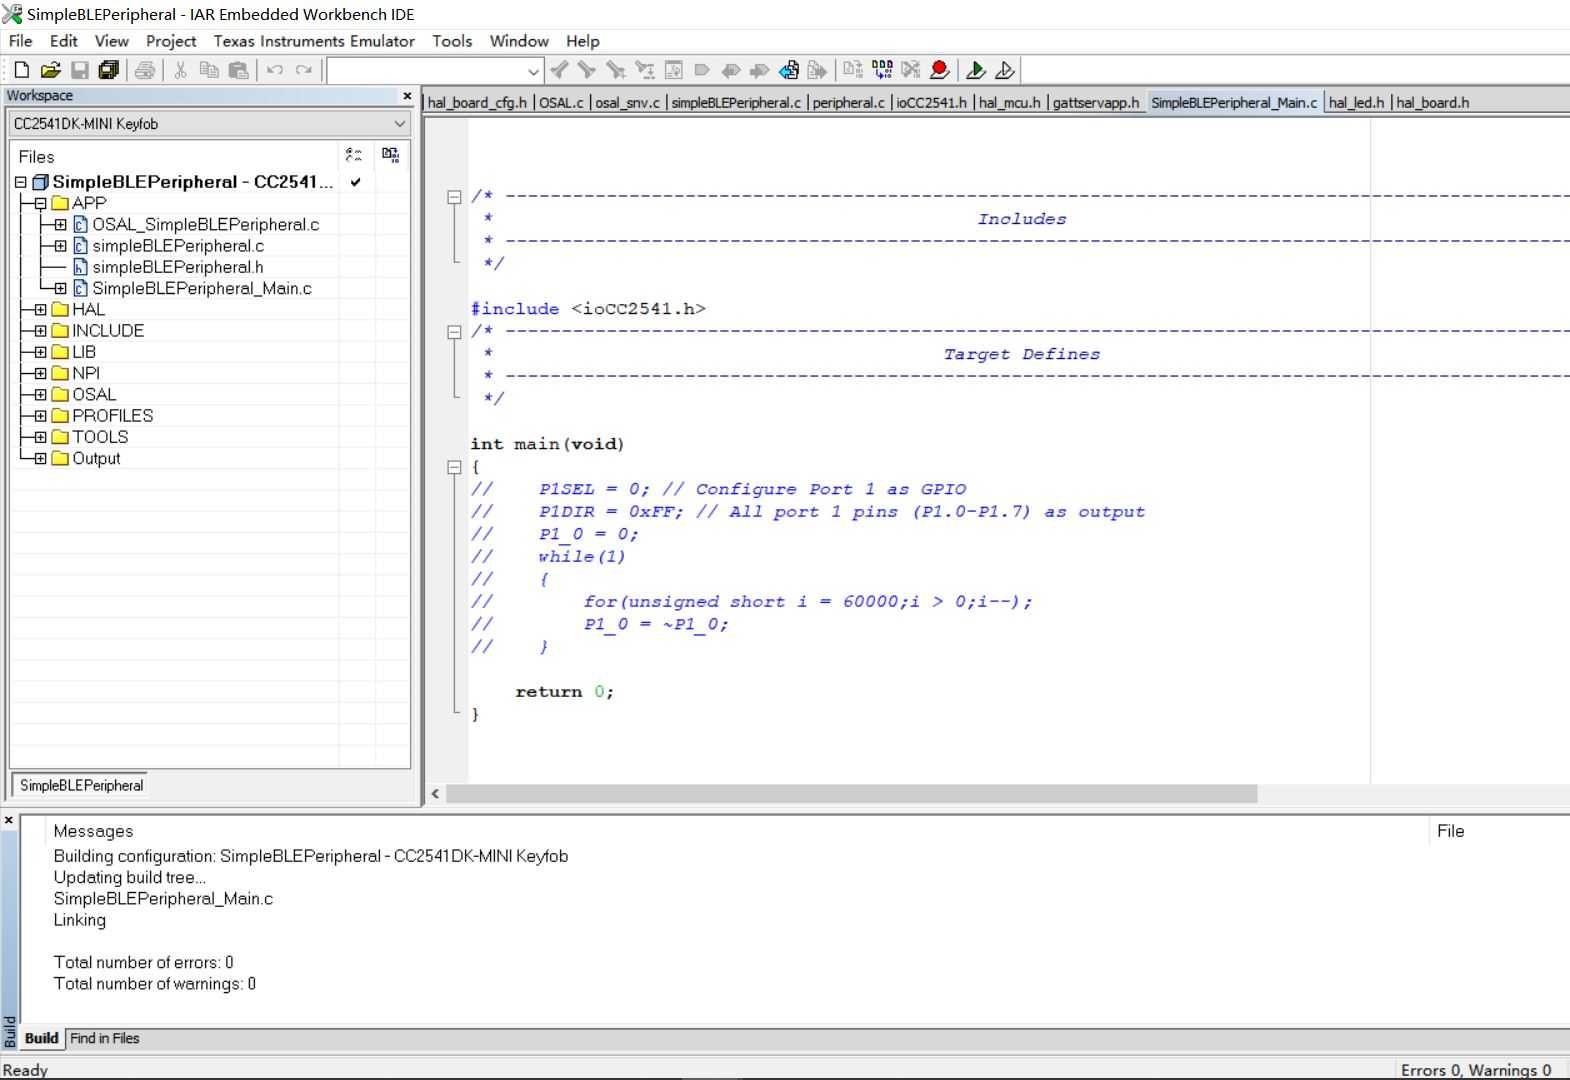1570x1080 pixels.
Task: Expand the INCLUDE folder
Action: [x=40, y=331]
